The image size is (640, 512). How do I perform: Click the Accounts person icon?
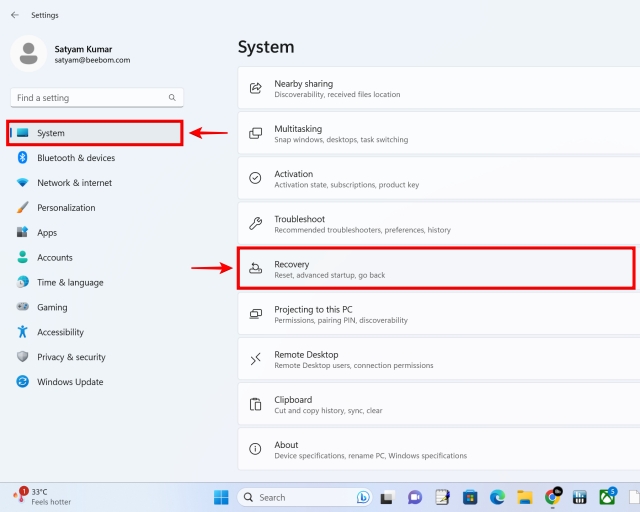[22, 257]
